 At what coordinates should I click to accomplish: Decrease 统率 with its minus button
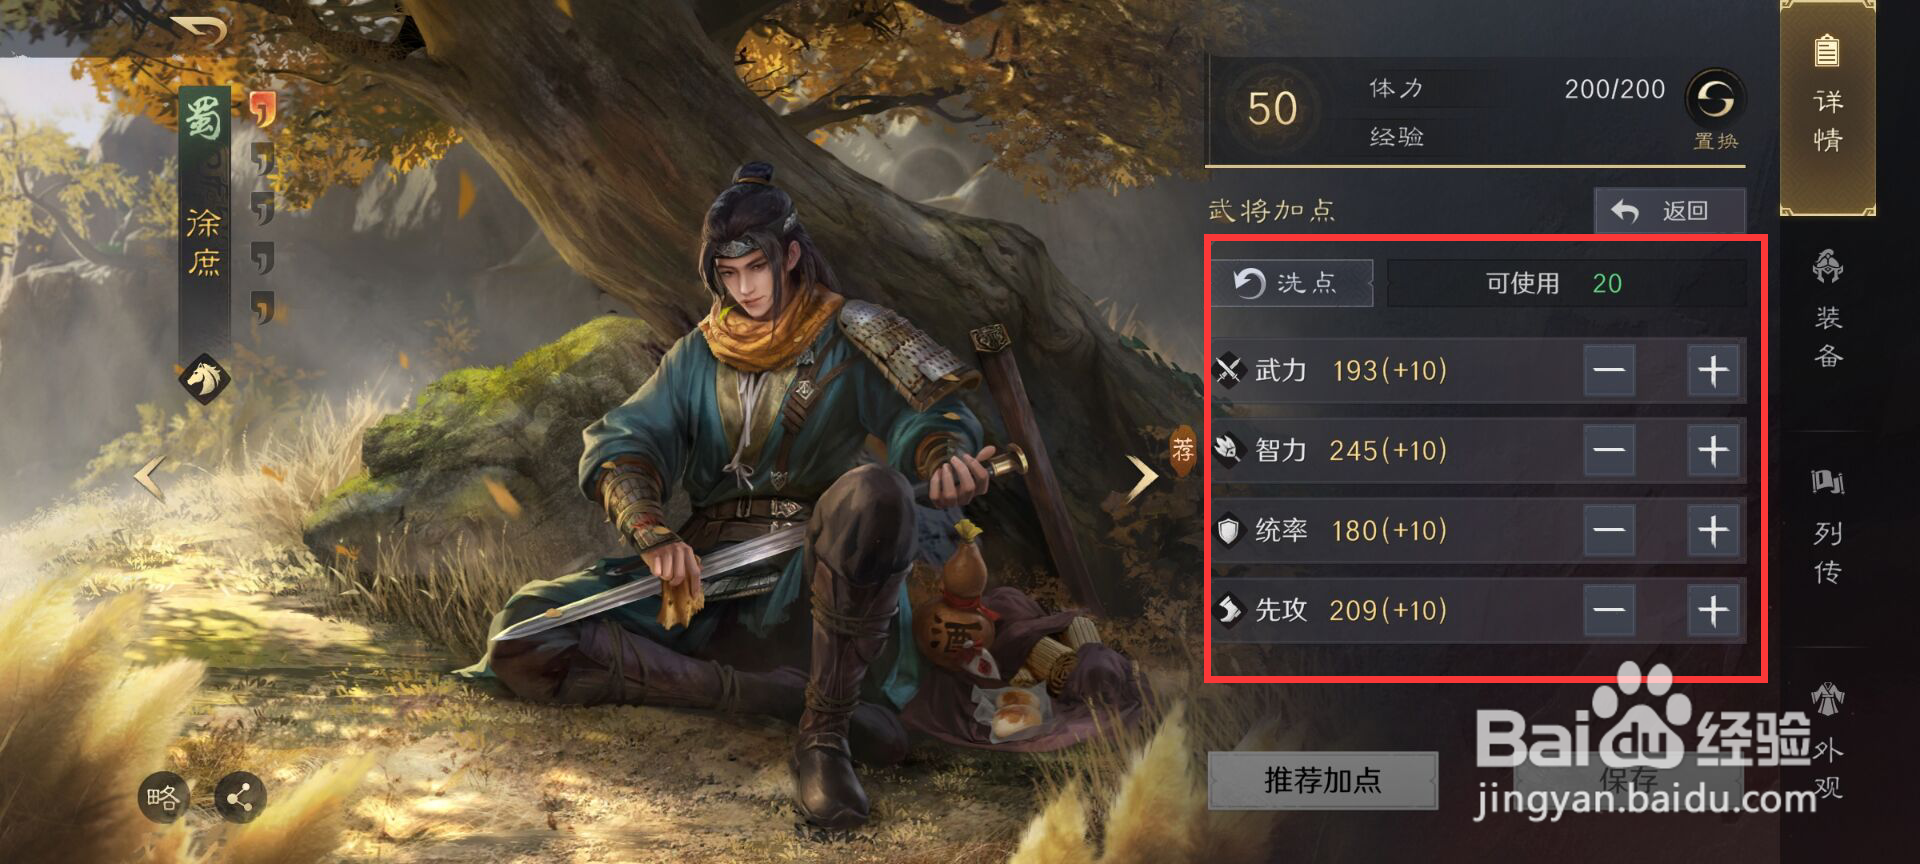point(1609,531)
